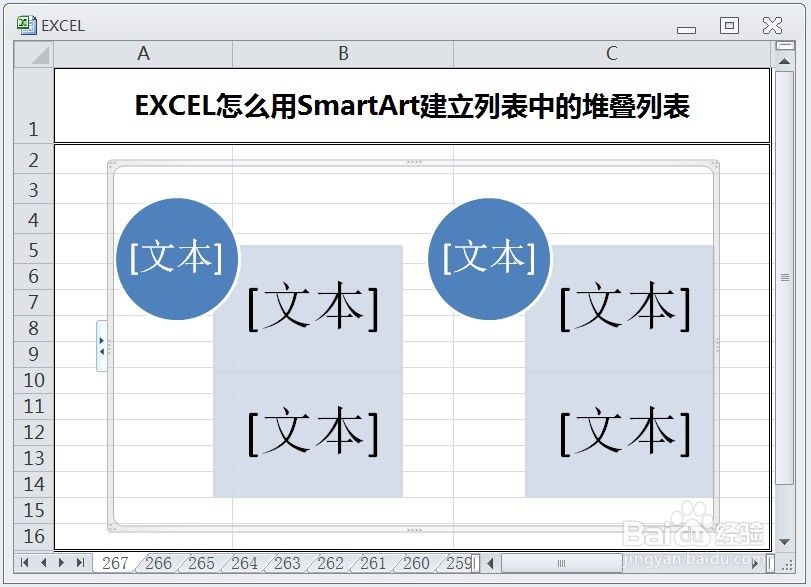
Task: Click the horizontal scrollbar thumb
Action: [562, 563]
